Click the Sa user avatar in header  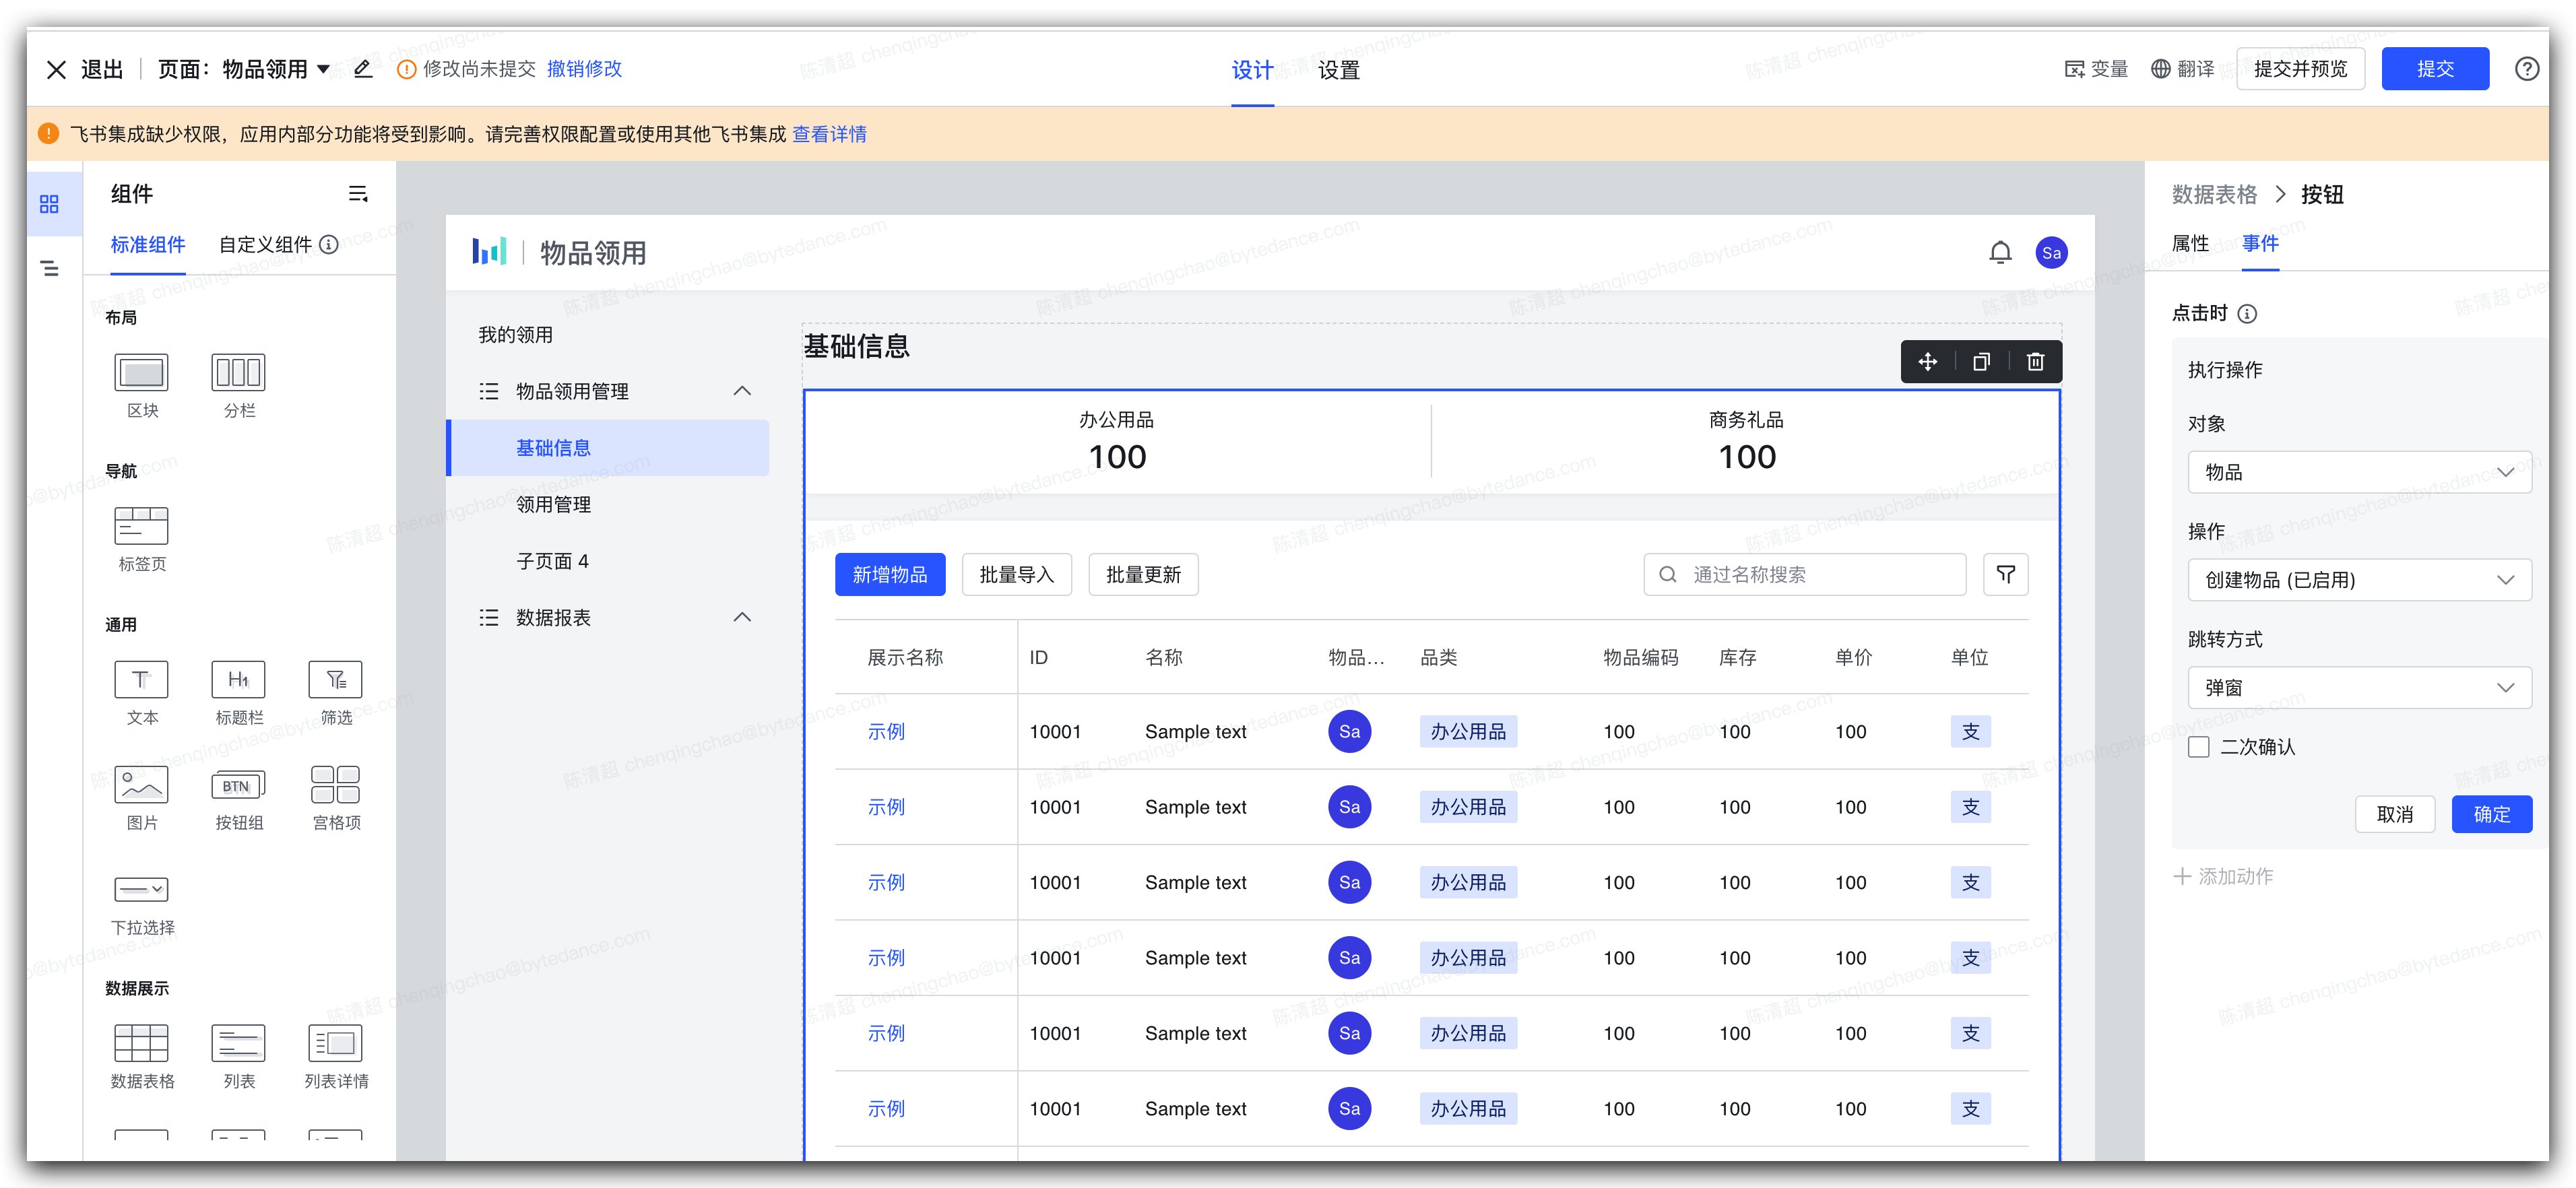click(x=2051, y=253)
